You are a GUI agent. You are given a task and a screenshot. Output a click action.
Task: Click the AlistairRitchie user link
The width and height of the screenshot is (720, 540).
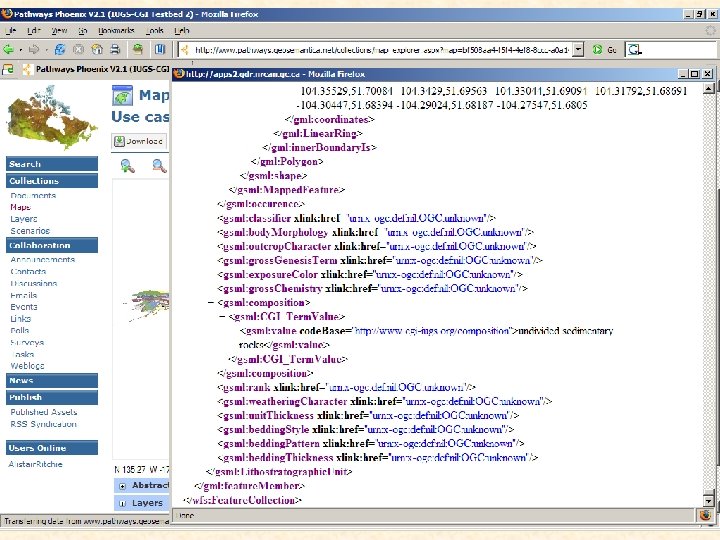coord(35,464)
